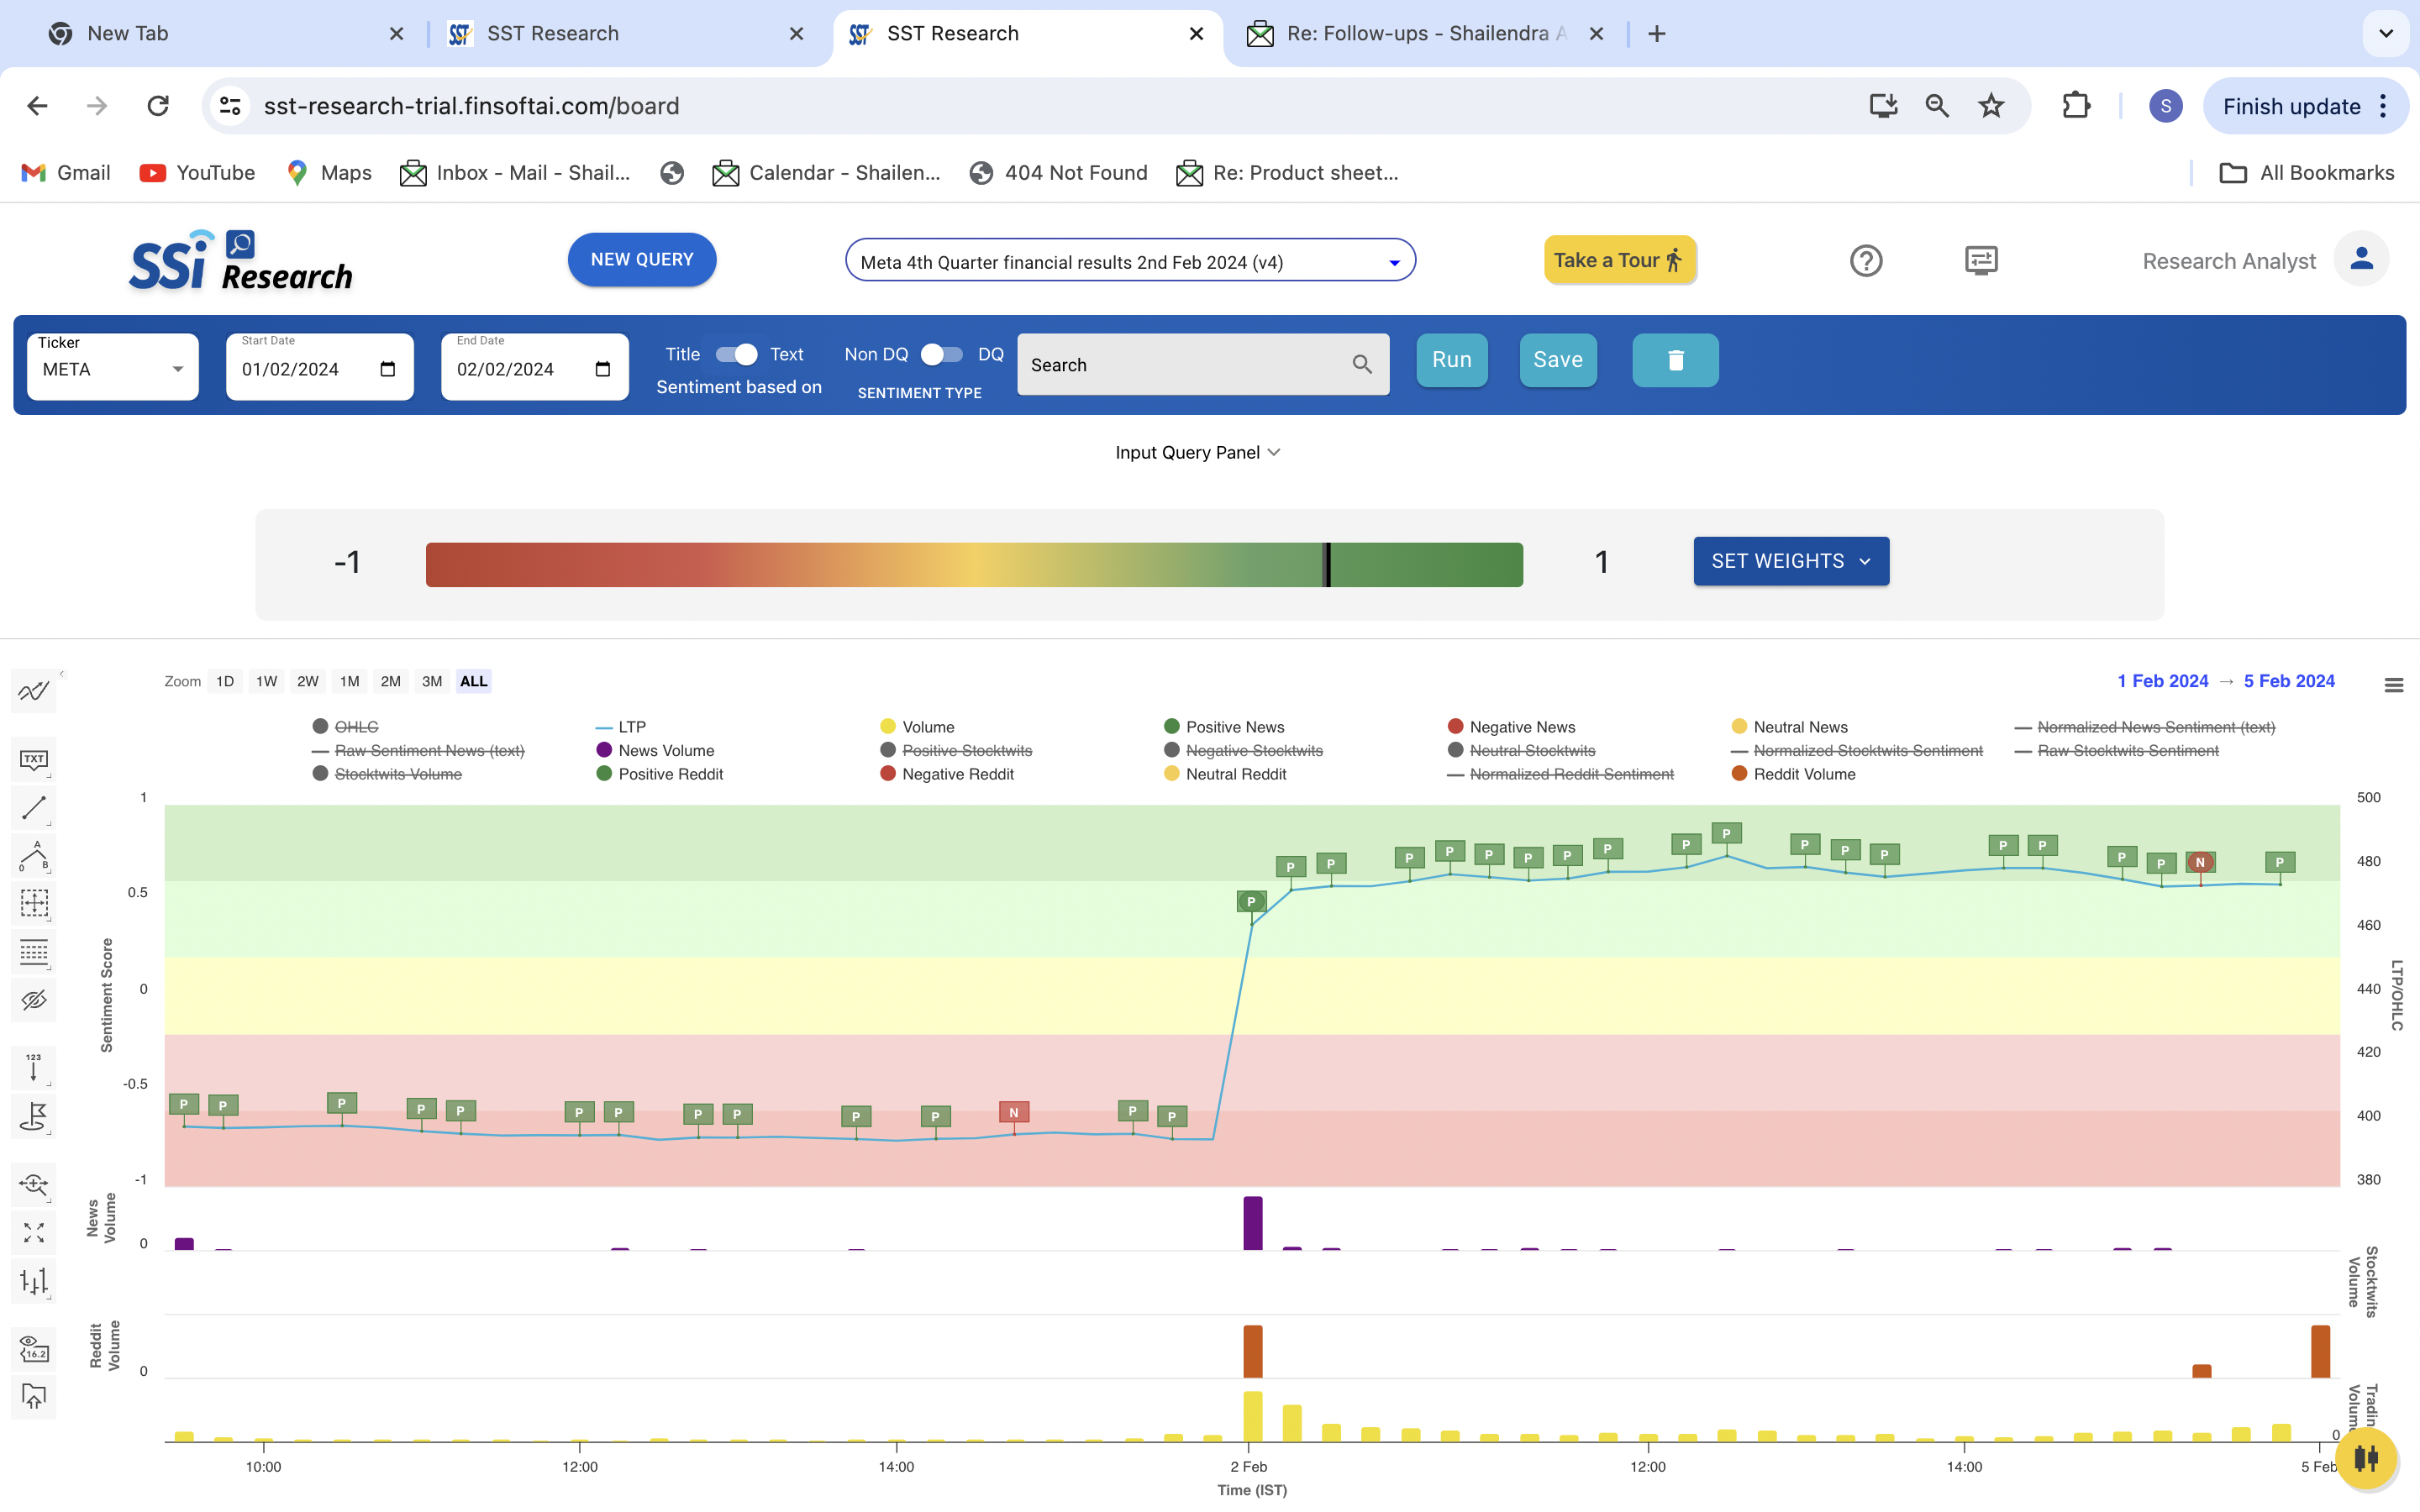2420x1512 pixels.
Task: Open the SET WEIGHTS dropdown
Action: coord(1790,561)
